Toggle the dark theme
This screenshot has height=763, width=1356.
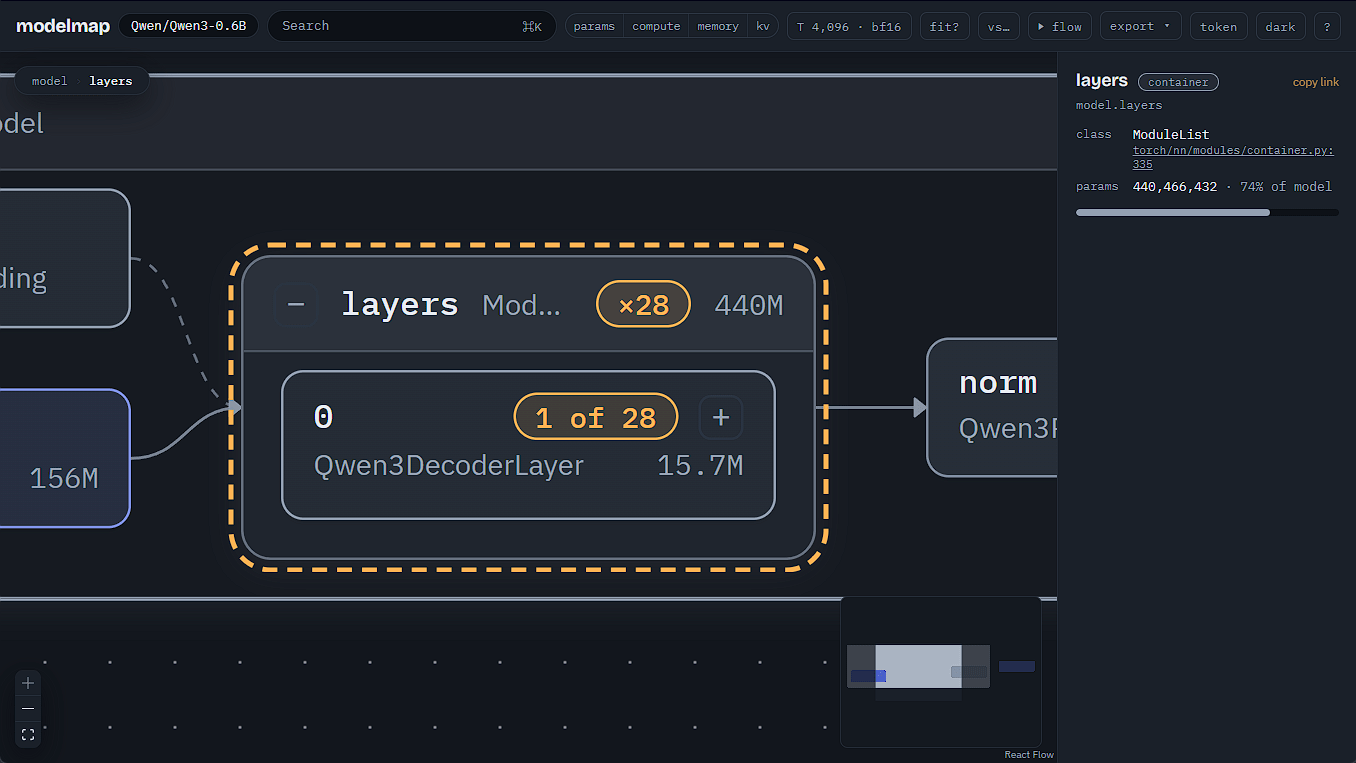(x=1280, y=26)
